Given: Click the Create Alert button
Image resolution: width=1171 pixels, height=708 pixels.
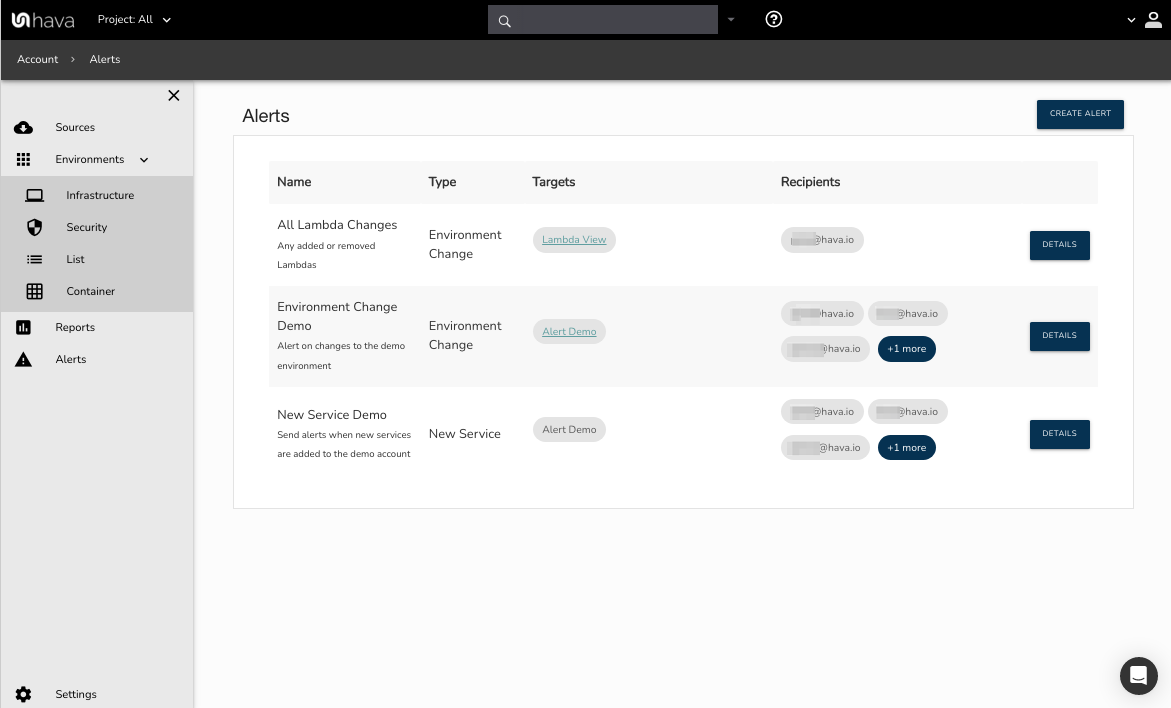Looking at the screenshot, I should (1080, 114).
